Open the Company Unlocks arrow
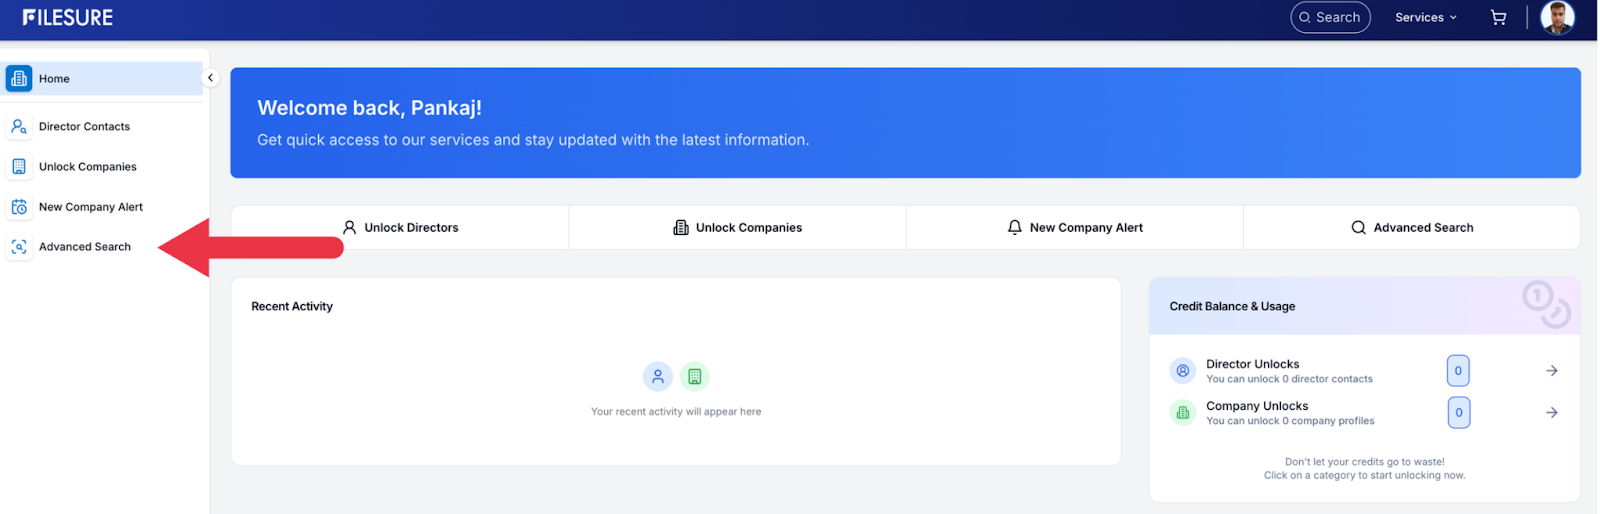This screenshot has width=1600, height=514. point(1551,412)
